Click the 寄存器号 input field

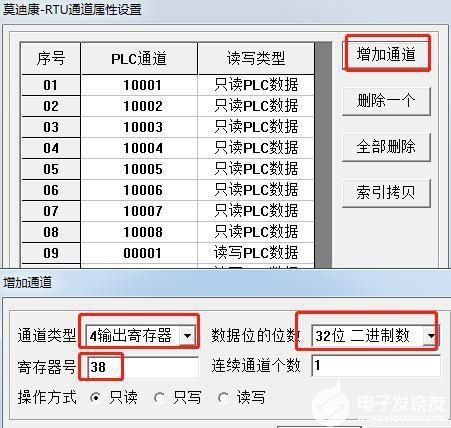[143, 367]
